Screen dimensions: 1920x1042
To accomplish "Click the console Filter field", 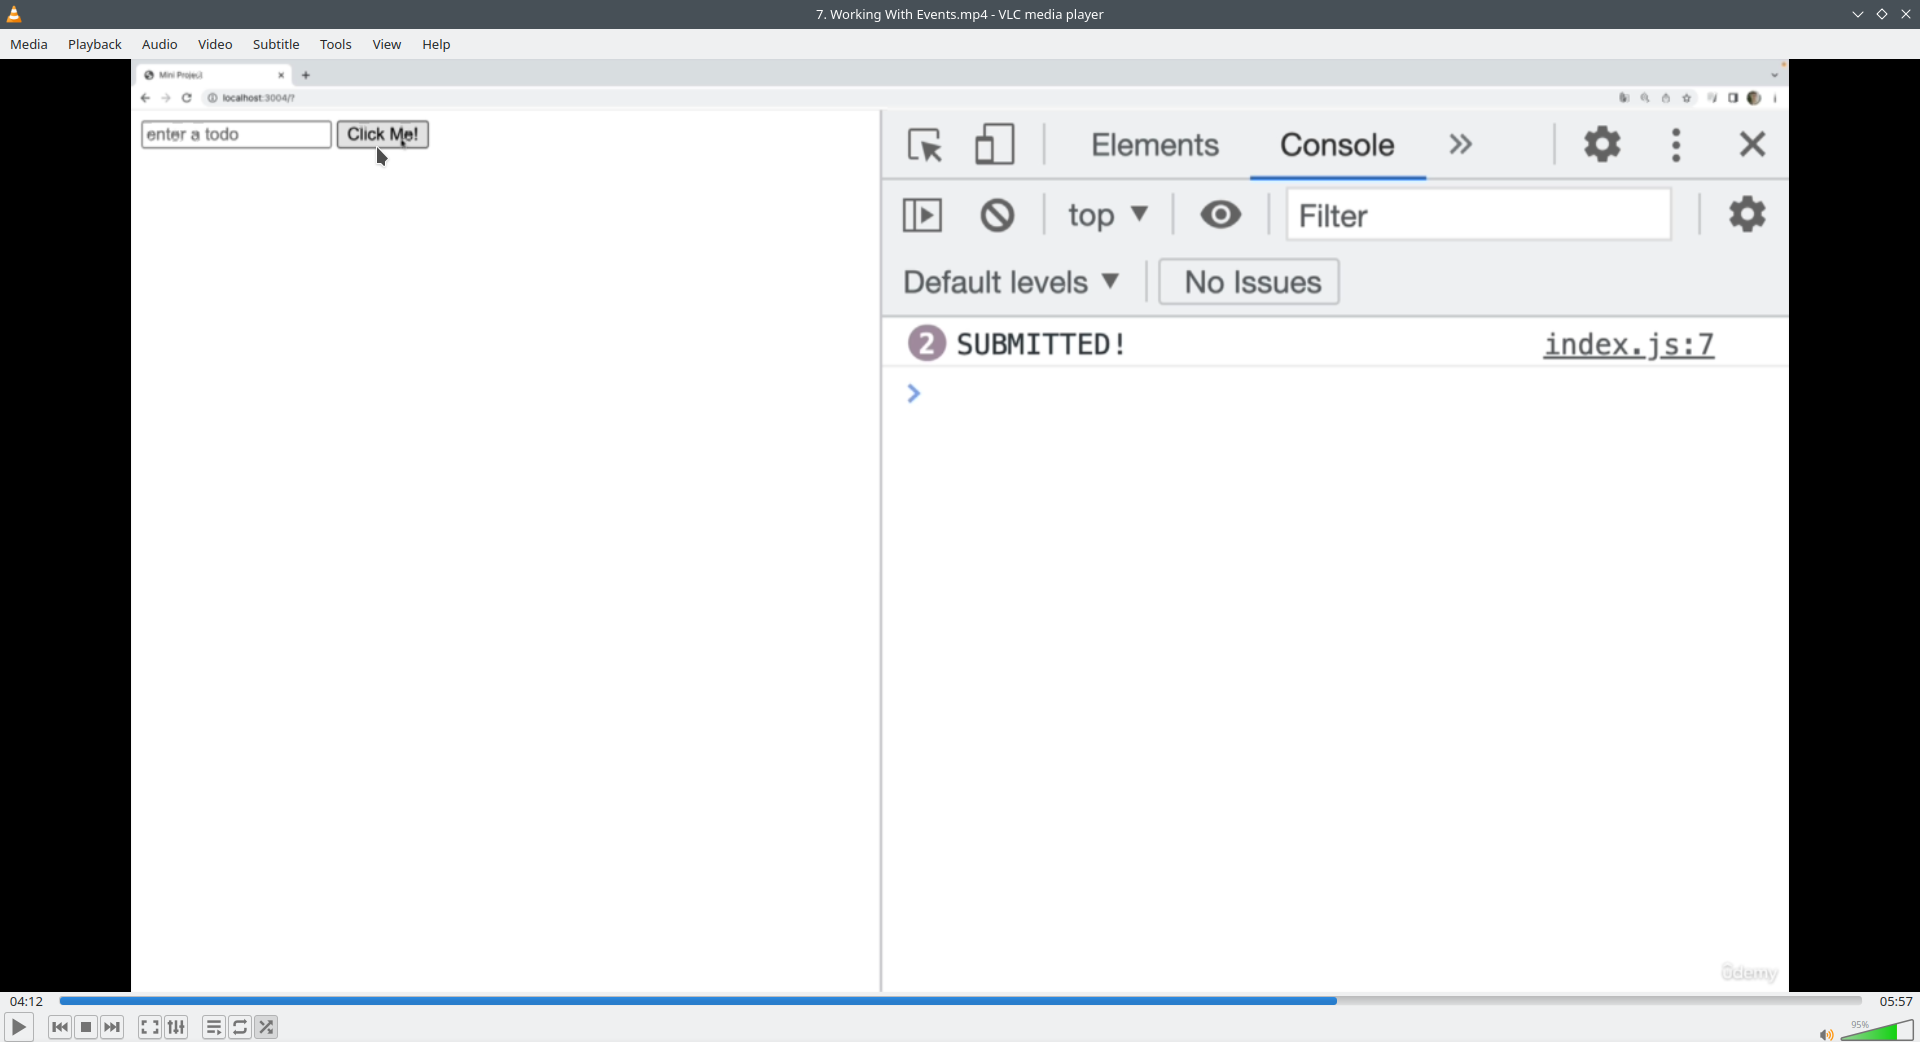I will pos(1478,215).
